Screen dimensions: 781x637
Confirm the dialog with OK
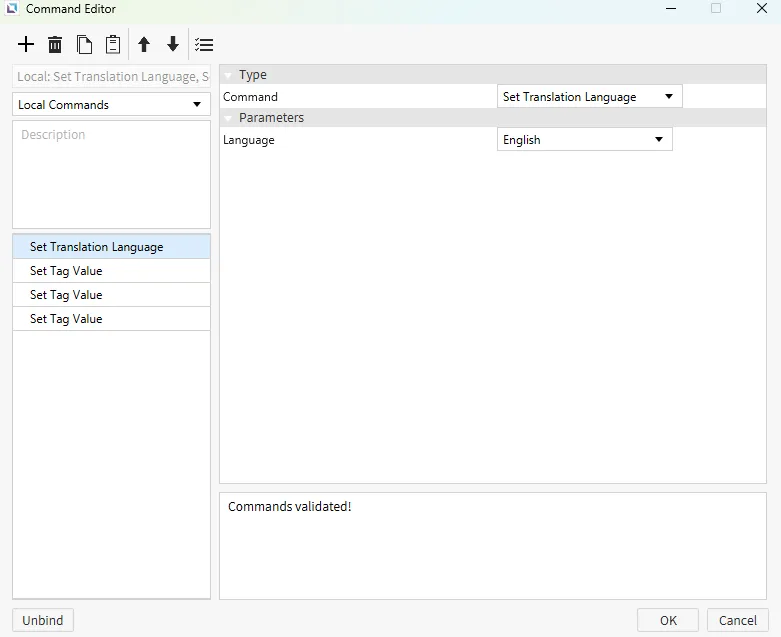pos(668,620)
